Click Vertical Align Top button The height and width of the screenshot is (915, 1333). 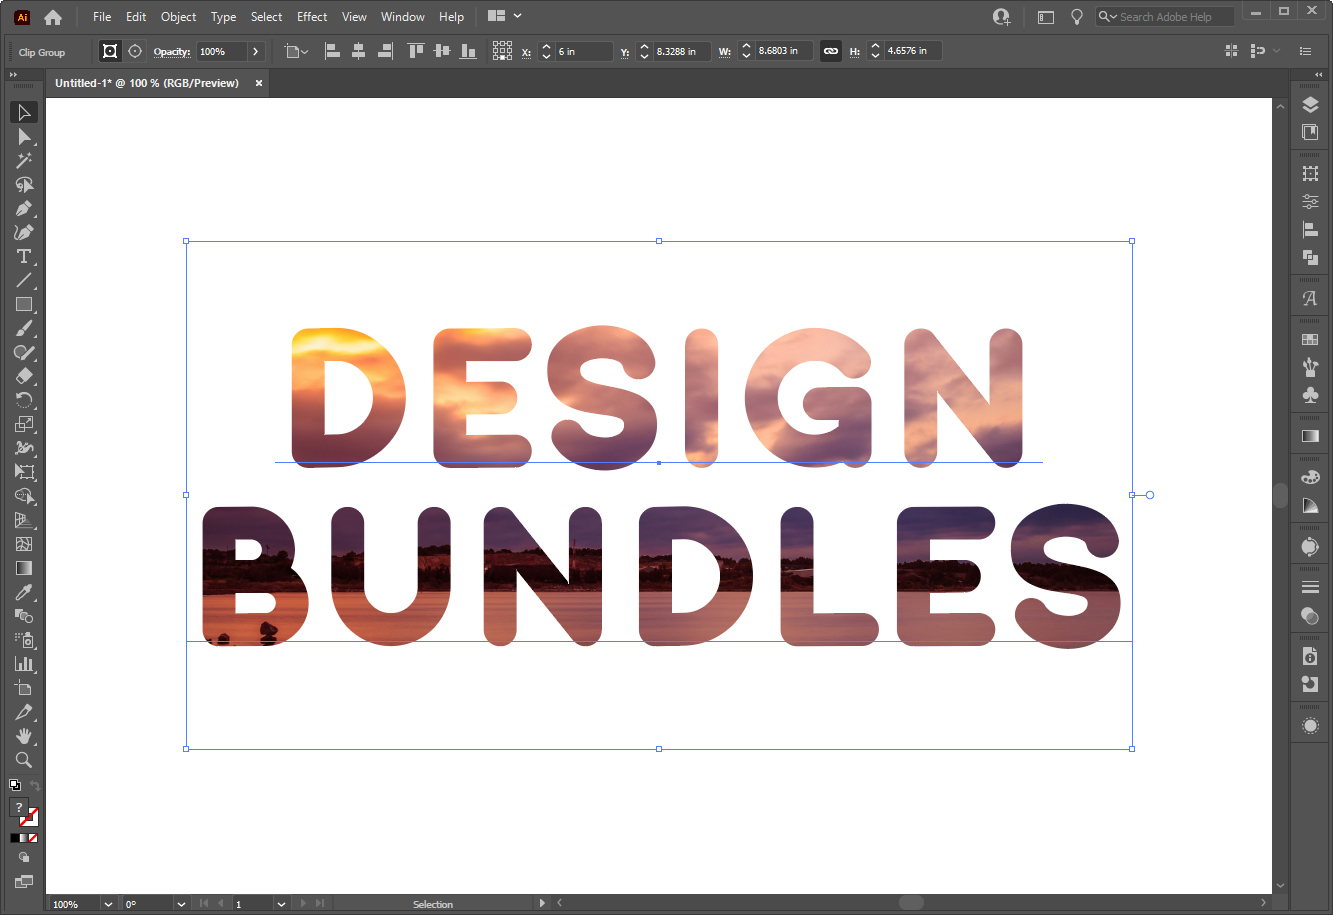416,51
